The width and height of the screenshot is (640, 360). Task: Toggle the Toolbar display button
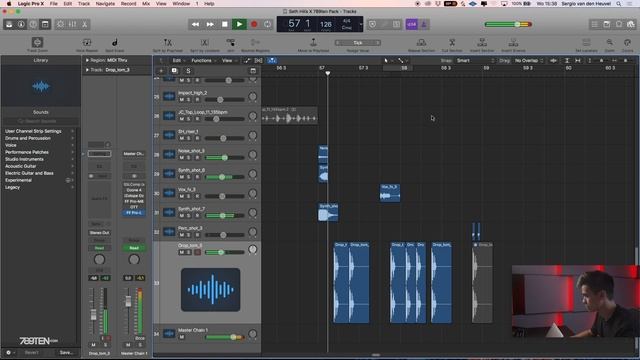(45, 24)
